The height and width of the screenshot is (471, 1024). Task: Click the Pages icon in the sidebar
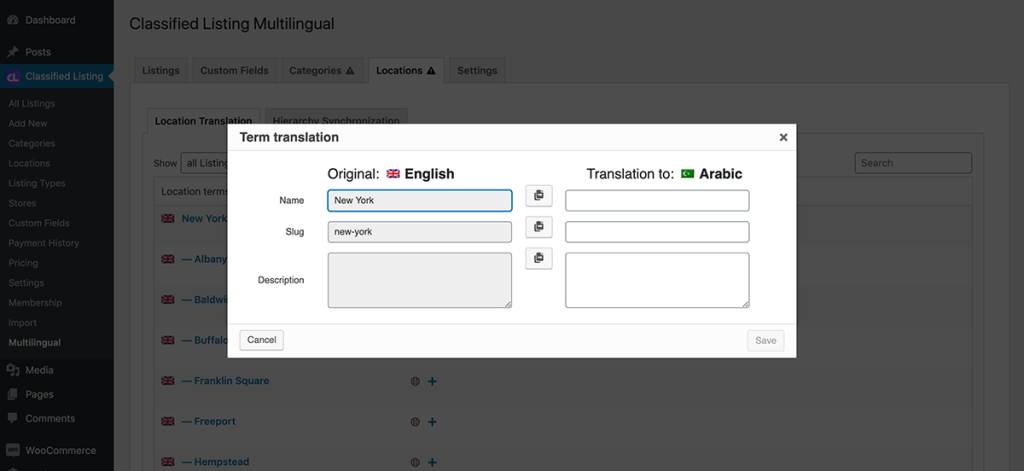pos(12,395)
